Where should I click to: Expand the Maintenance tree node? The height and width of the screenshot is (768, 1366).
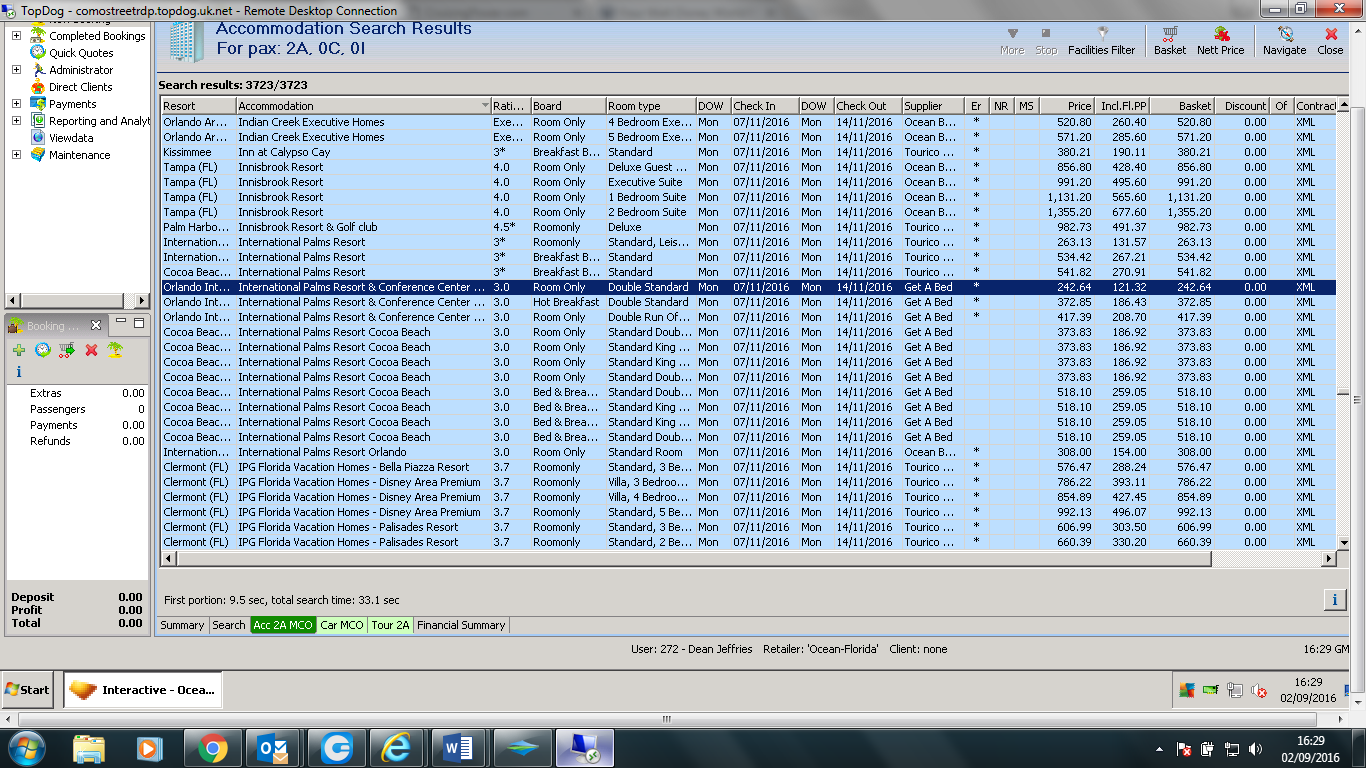(16, 155)
